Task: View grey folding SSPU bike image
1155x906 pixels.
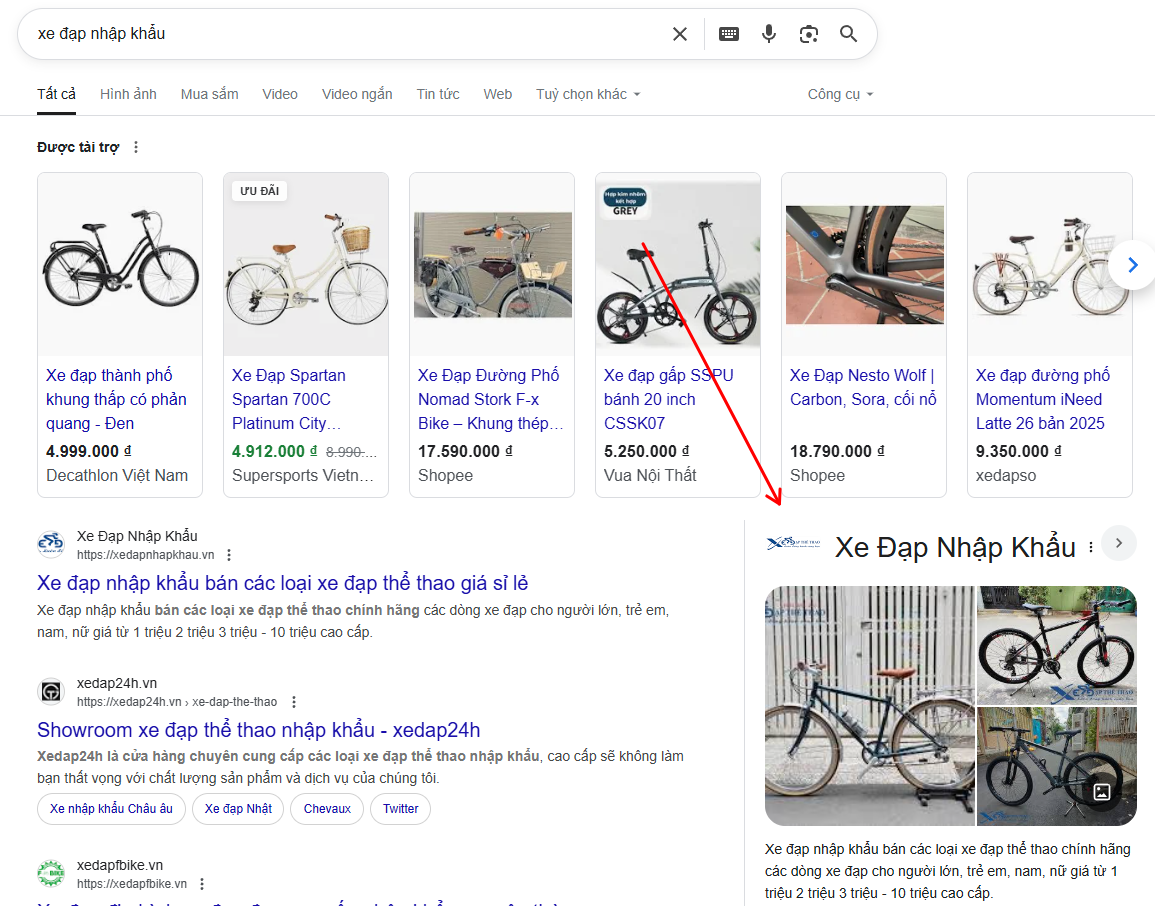Action: coord(678,264)
